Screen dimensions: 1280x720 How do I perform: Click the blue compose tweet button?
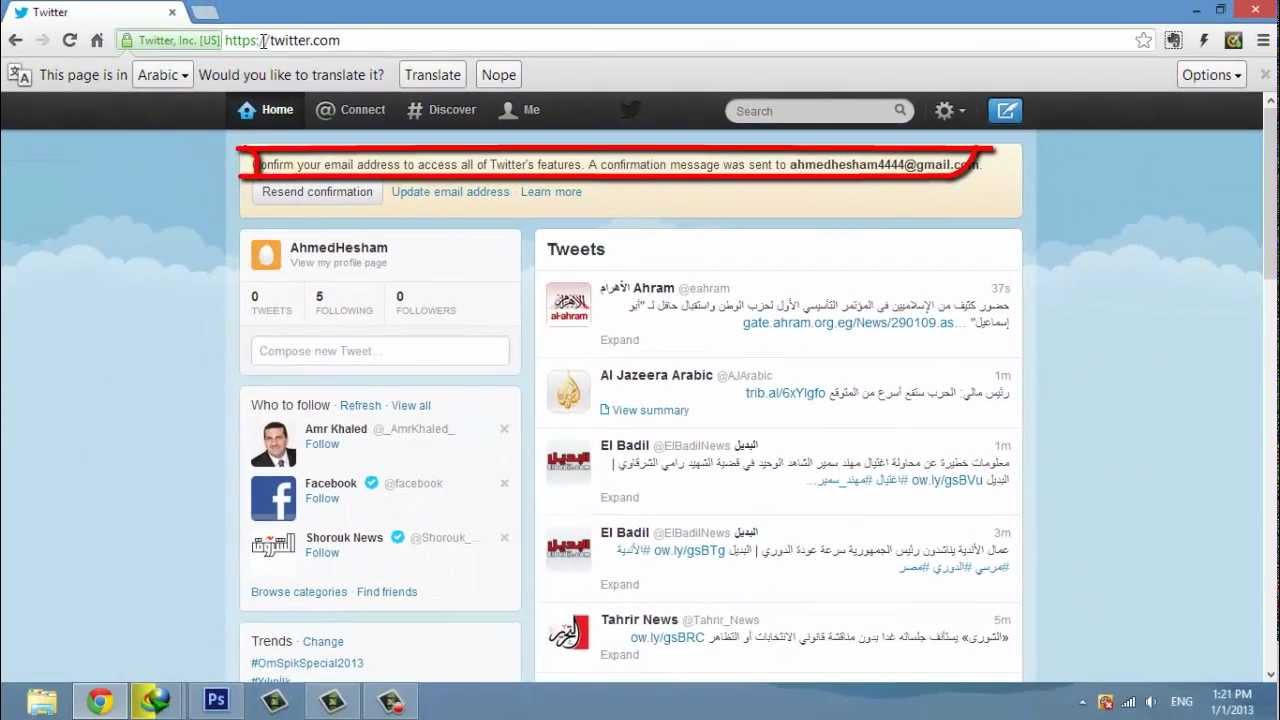1005,111
